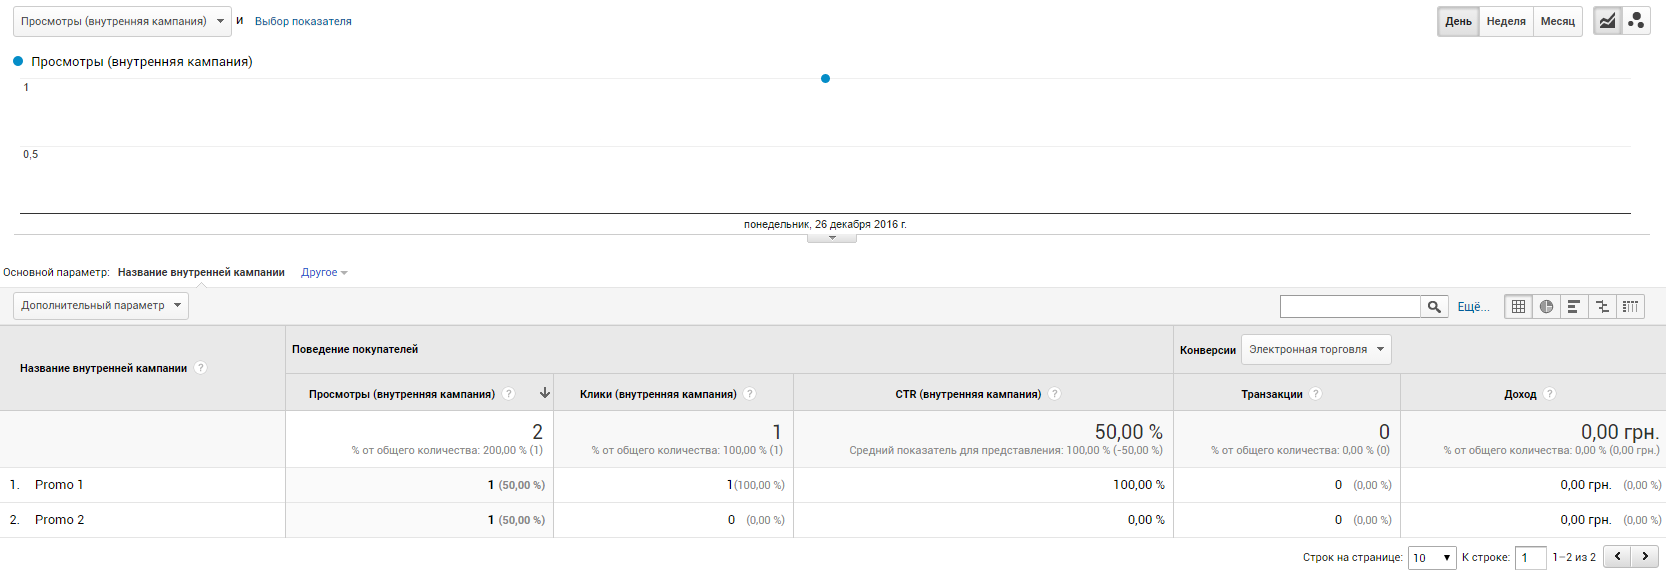The width and height of the screenshot is (1666, 575).
Task: Select the performance bar view icon
Action: point(1574,306)
